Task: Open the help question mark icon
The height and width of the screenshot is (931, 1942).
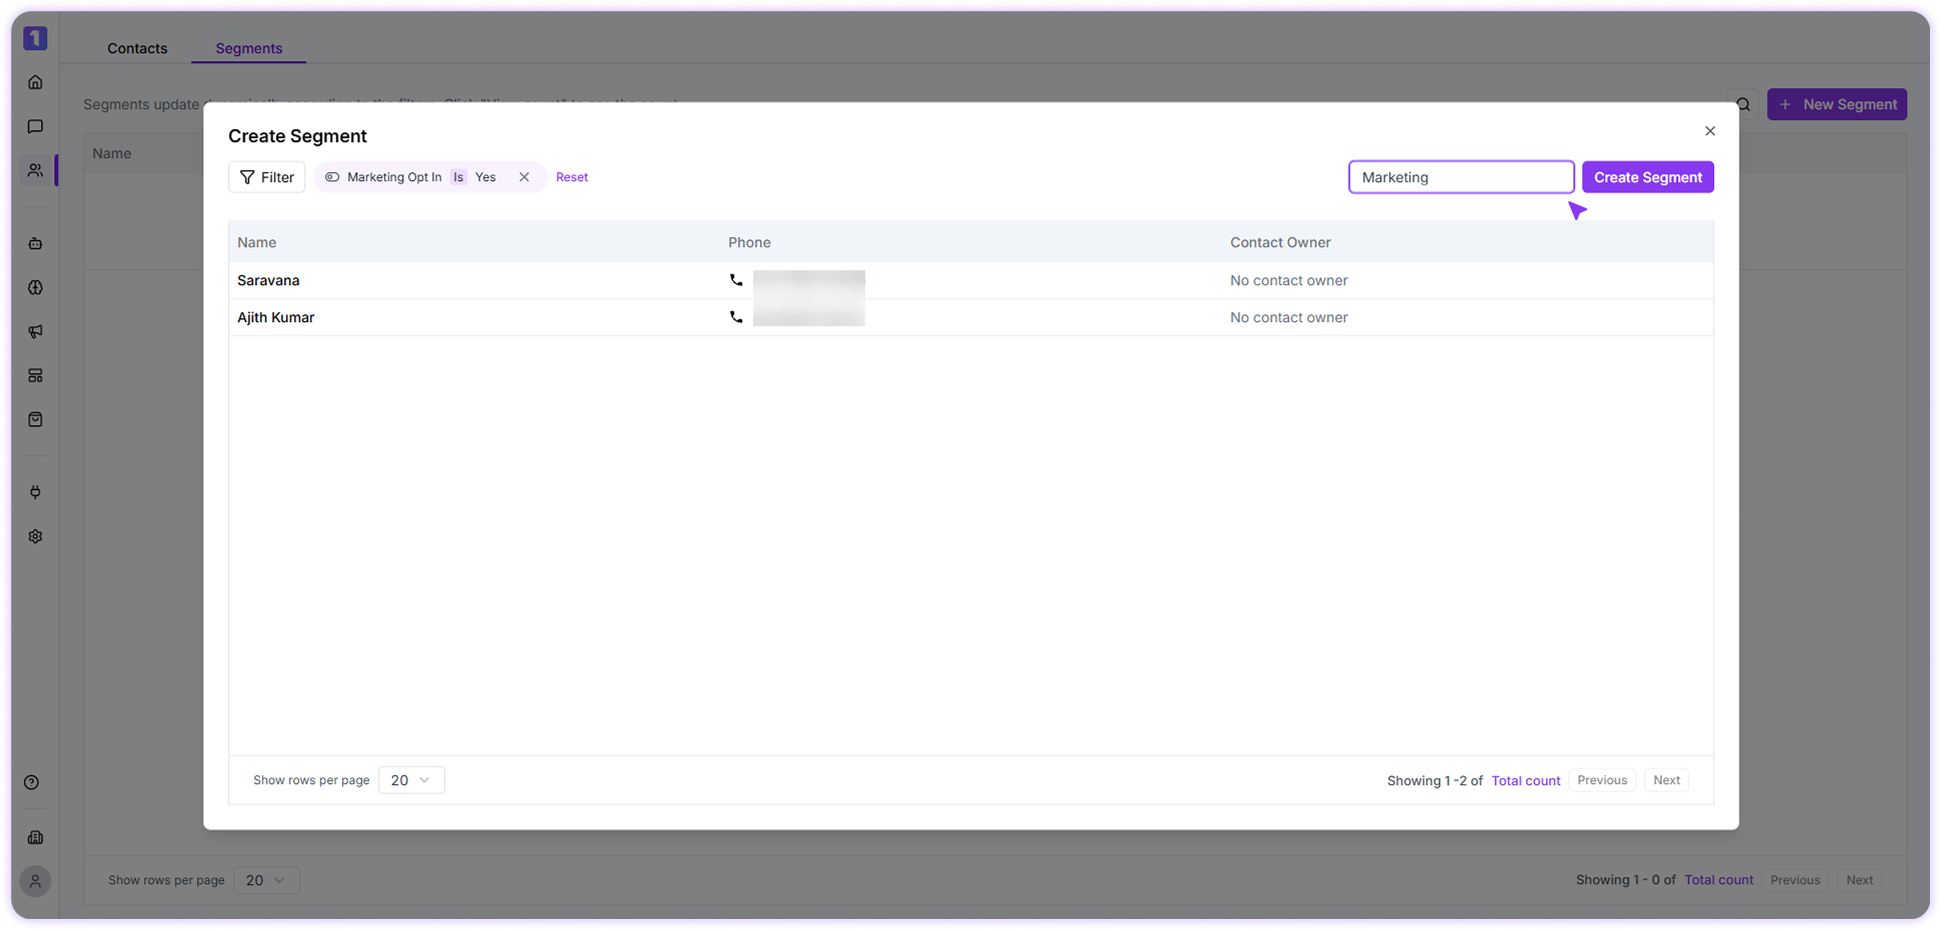Action: pos(32,782)
